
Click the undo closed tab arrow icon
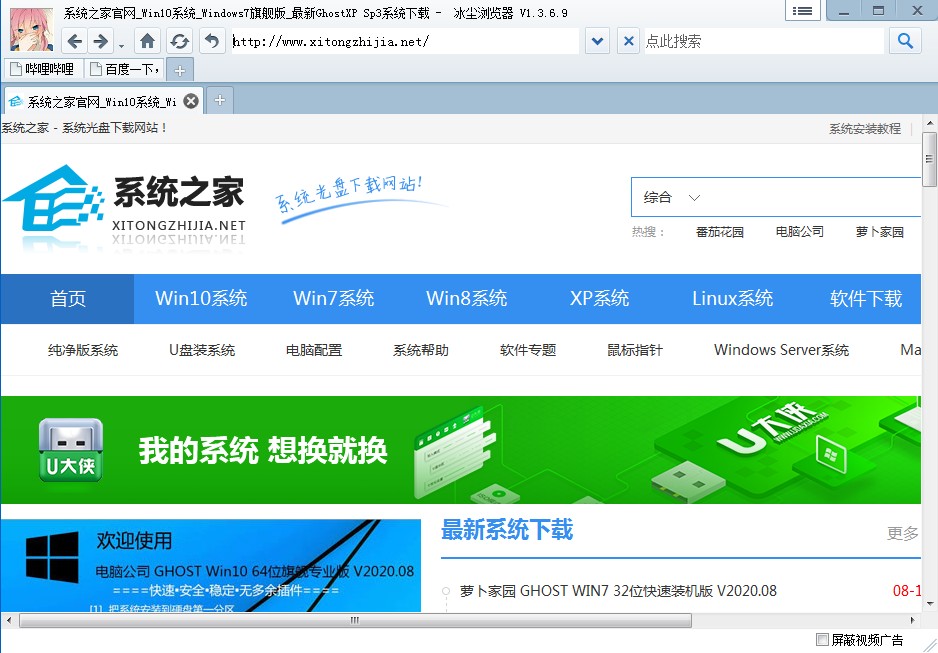[x=212, y=41]
